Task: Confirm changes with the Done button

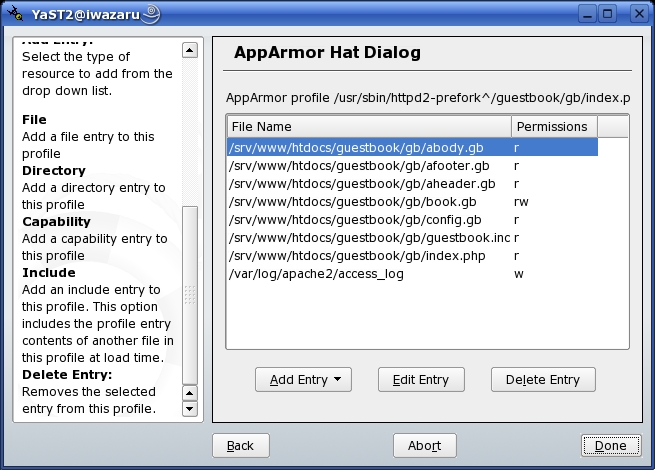Action: pos(609,446)
